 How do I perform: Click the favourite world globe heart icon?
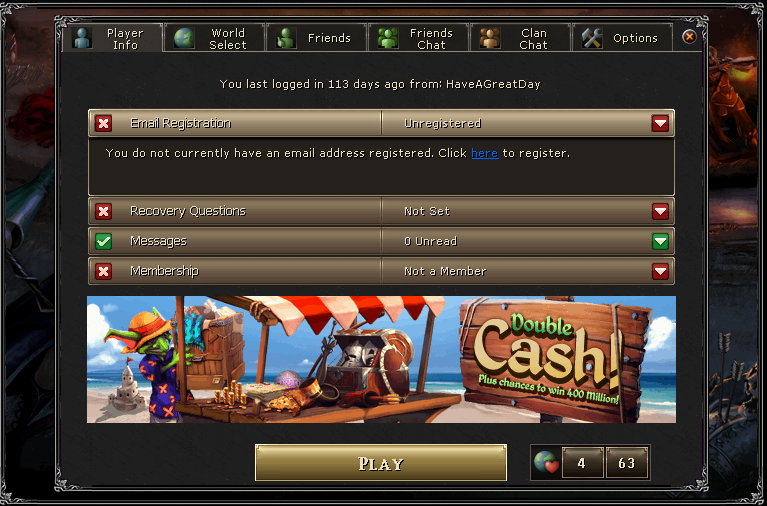(546, 462)
